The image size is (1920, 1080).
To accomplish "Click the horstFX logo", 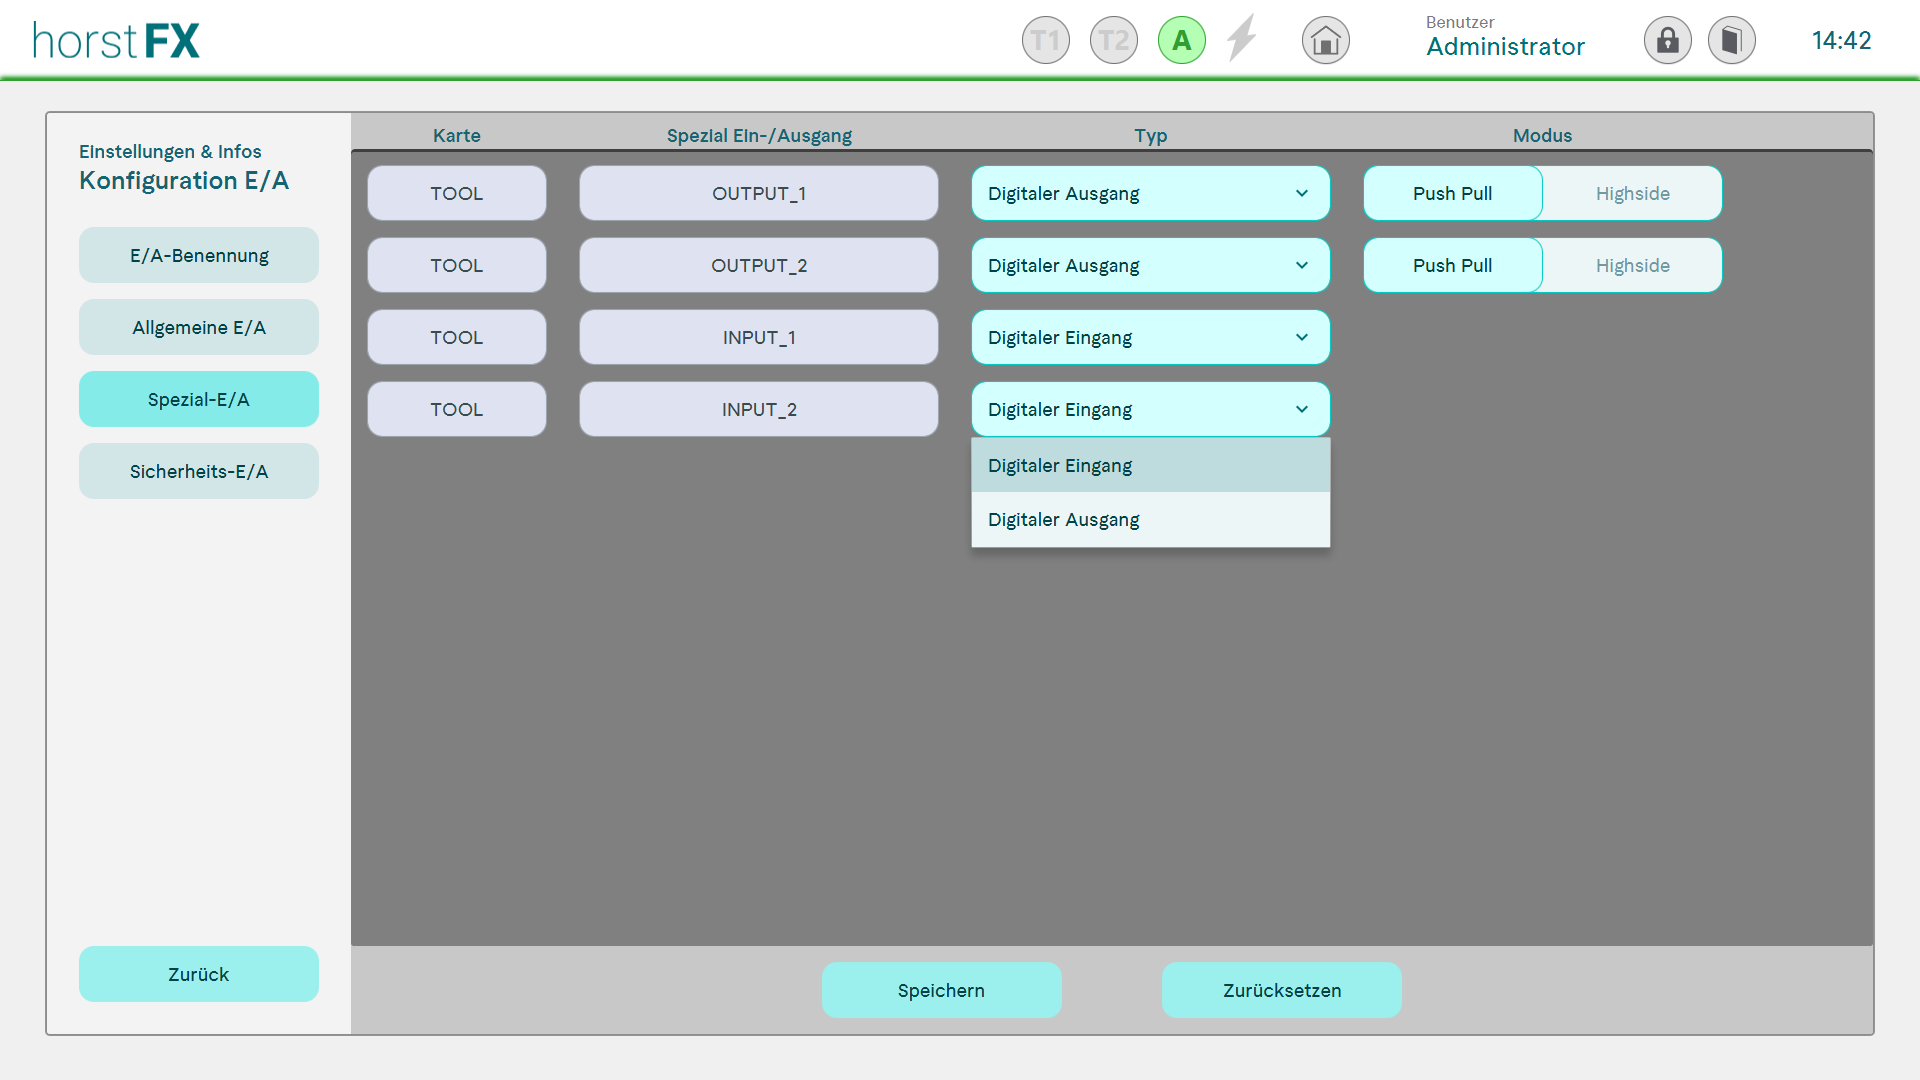I will click(x=116, y=41).
